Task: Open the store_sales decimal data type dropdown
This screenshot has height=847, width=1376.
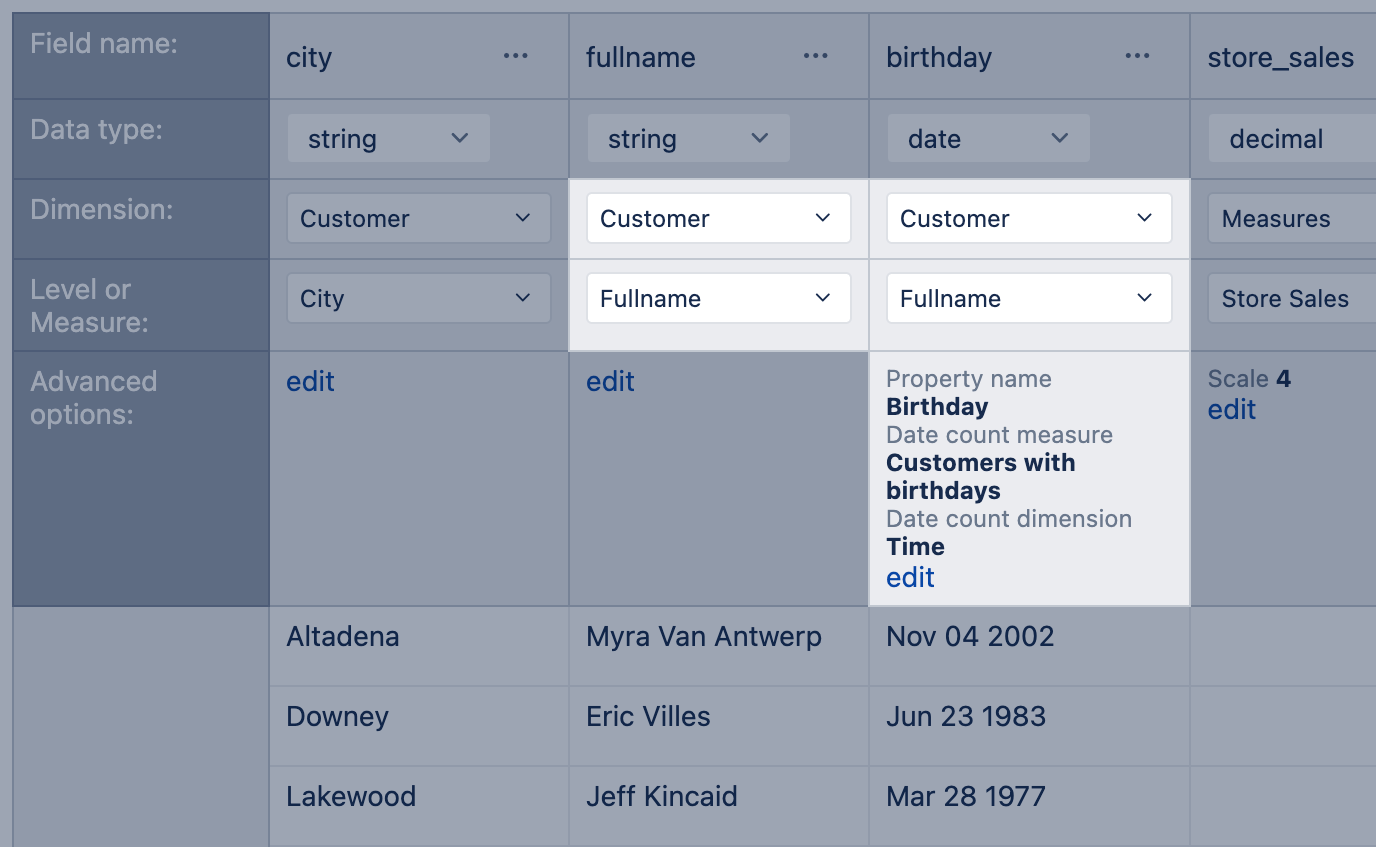Action: (1292, 139)
